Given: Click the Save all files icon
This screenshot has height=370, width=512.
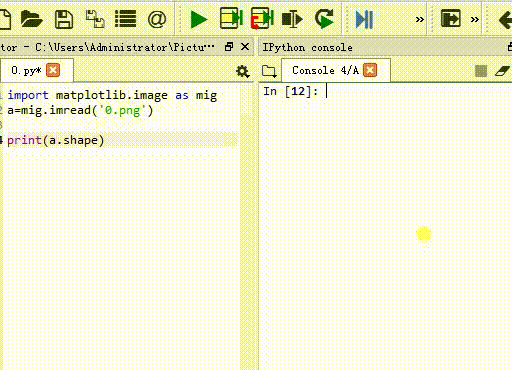Looking at the screenshot, I should click(95, 19).
